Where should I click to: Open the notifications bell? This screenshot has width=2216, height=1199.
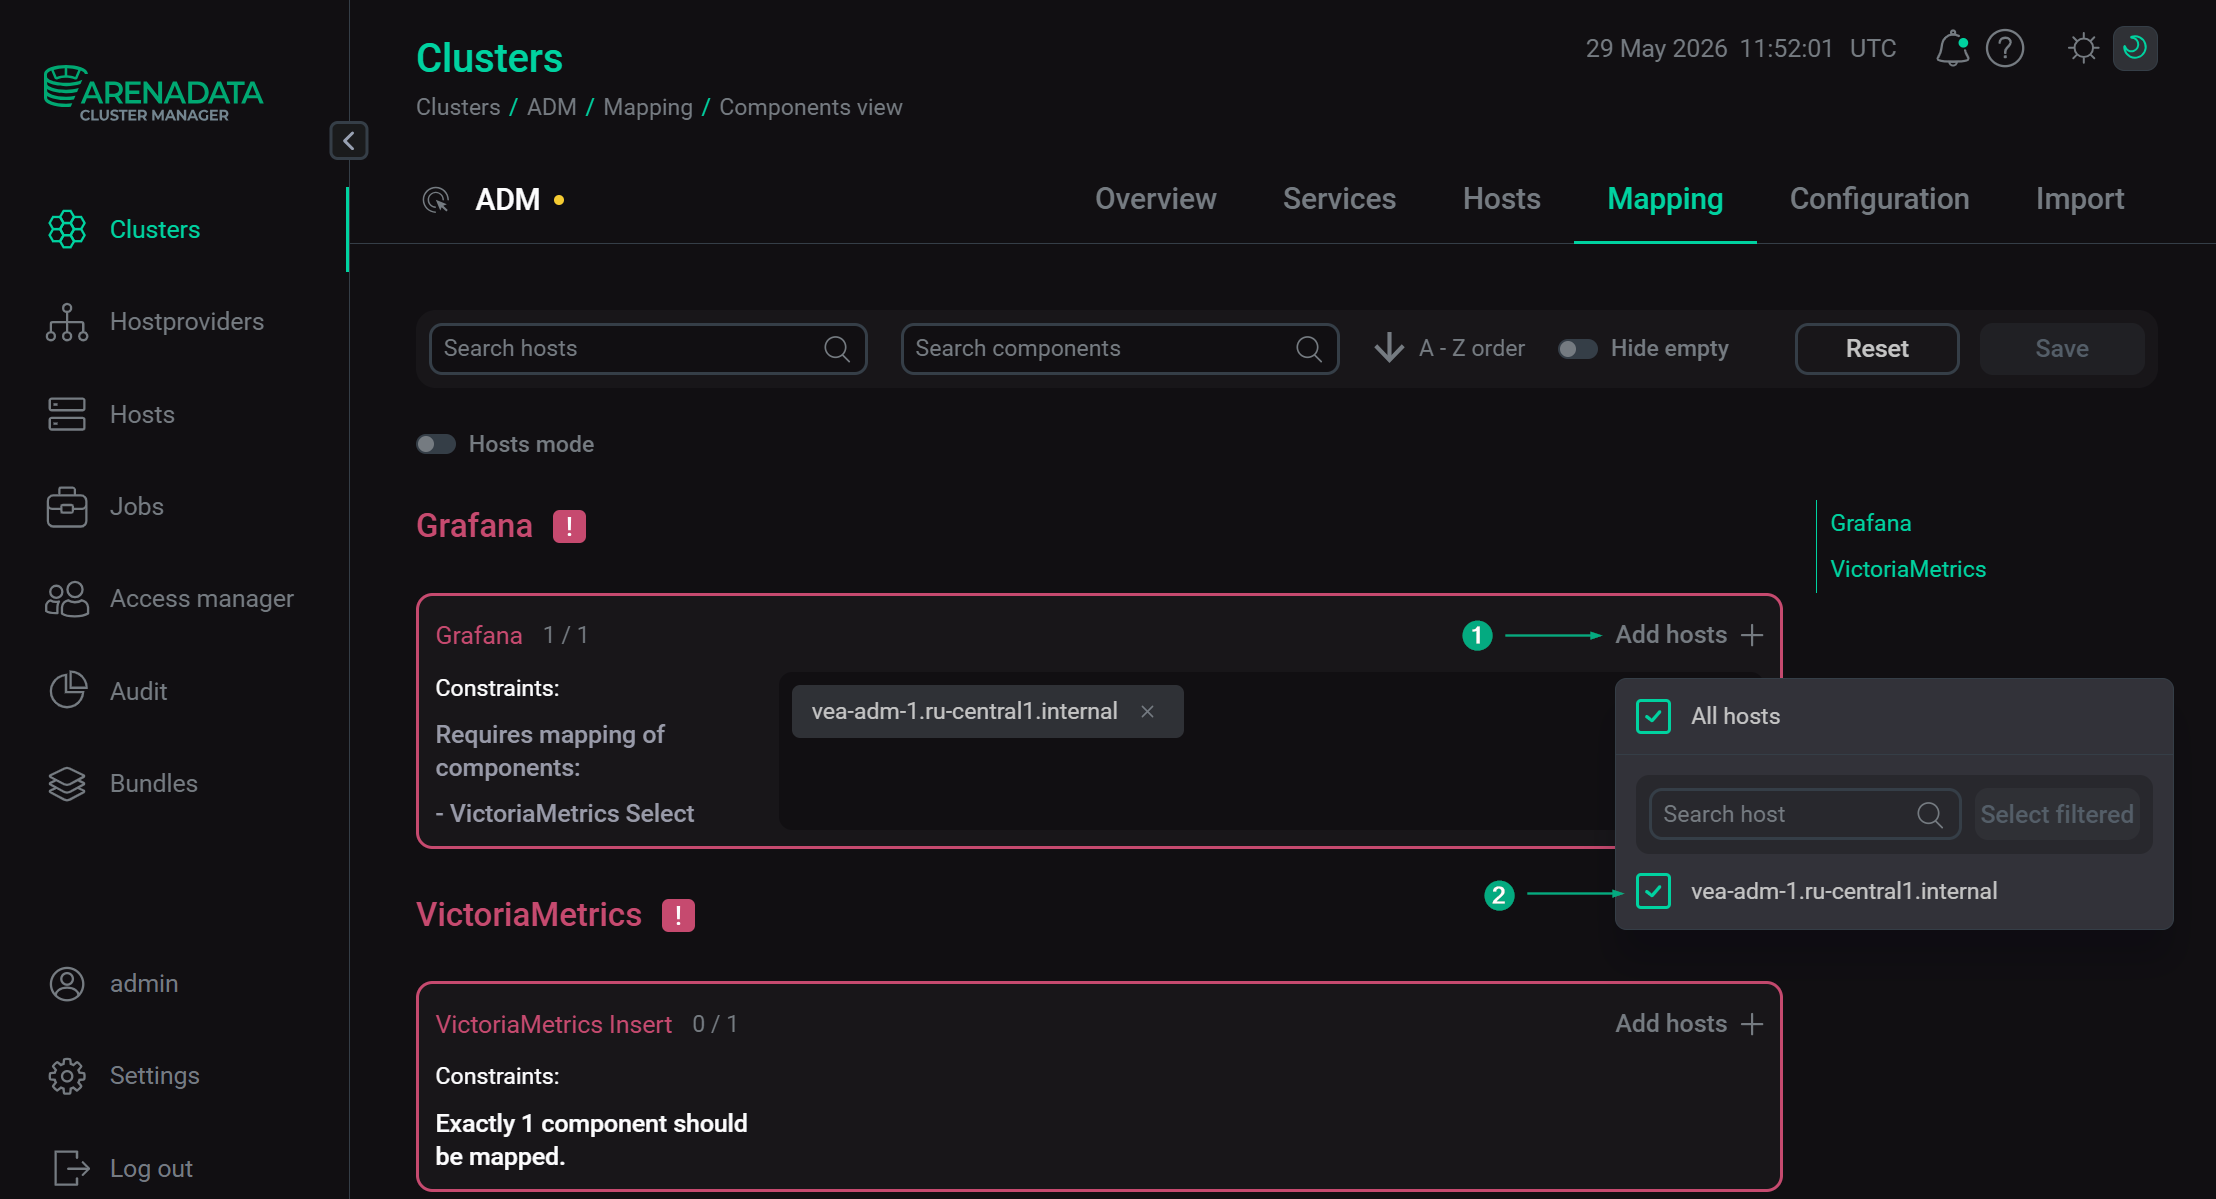click(x=1952, y=48)
